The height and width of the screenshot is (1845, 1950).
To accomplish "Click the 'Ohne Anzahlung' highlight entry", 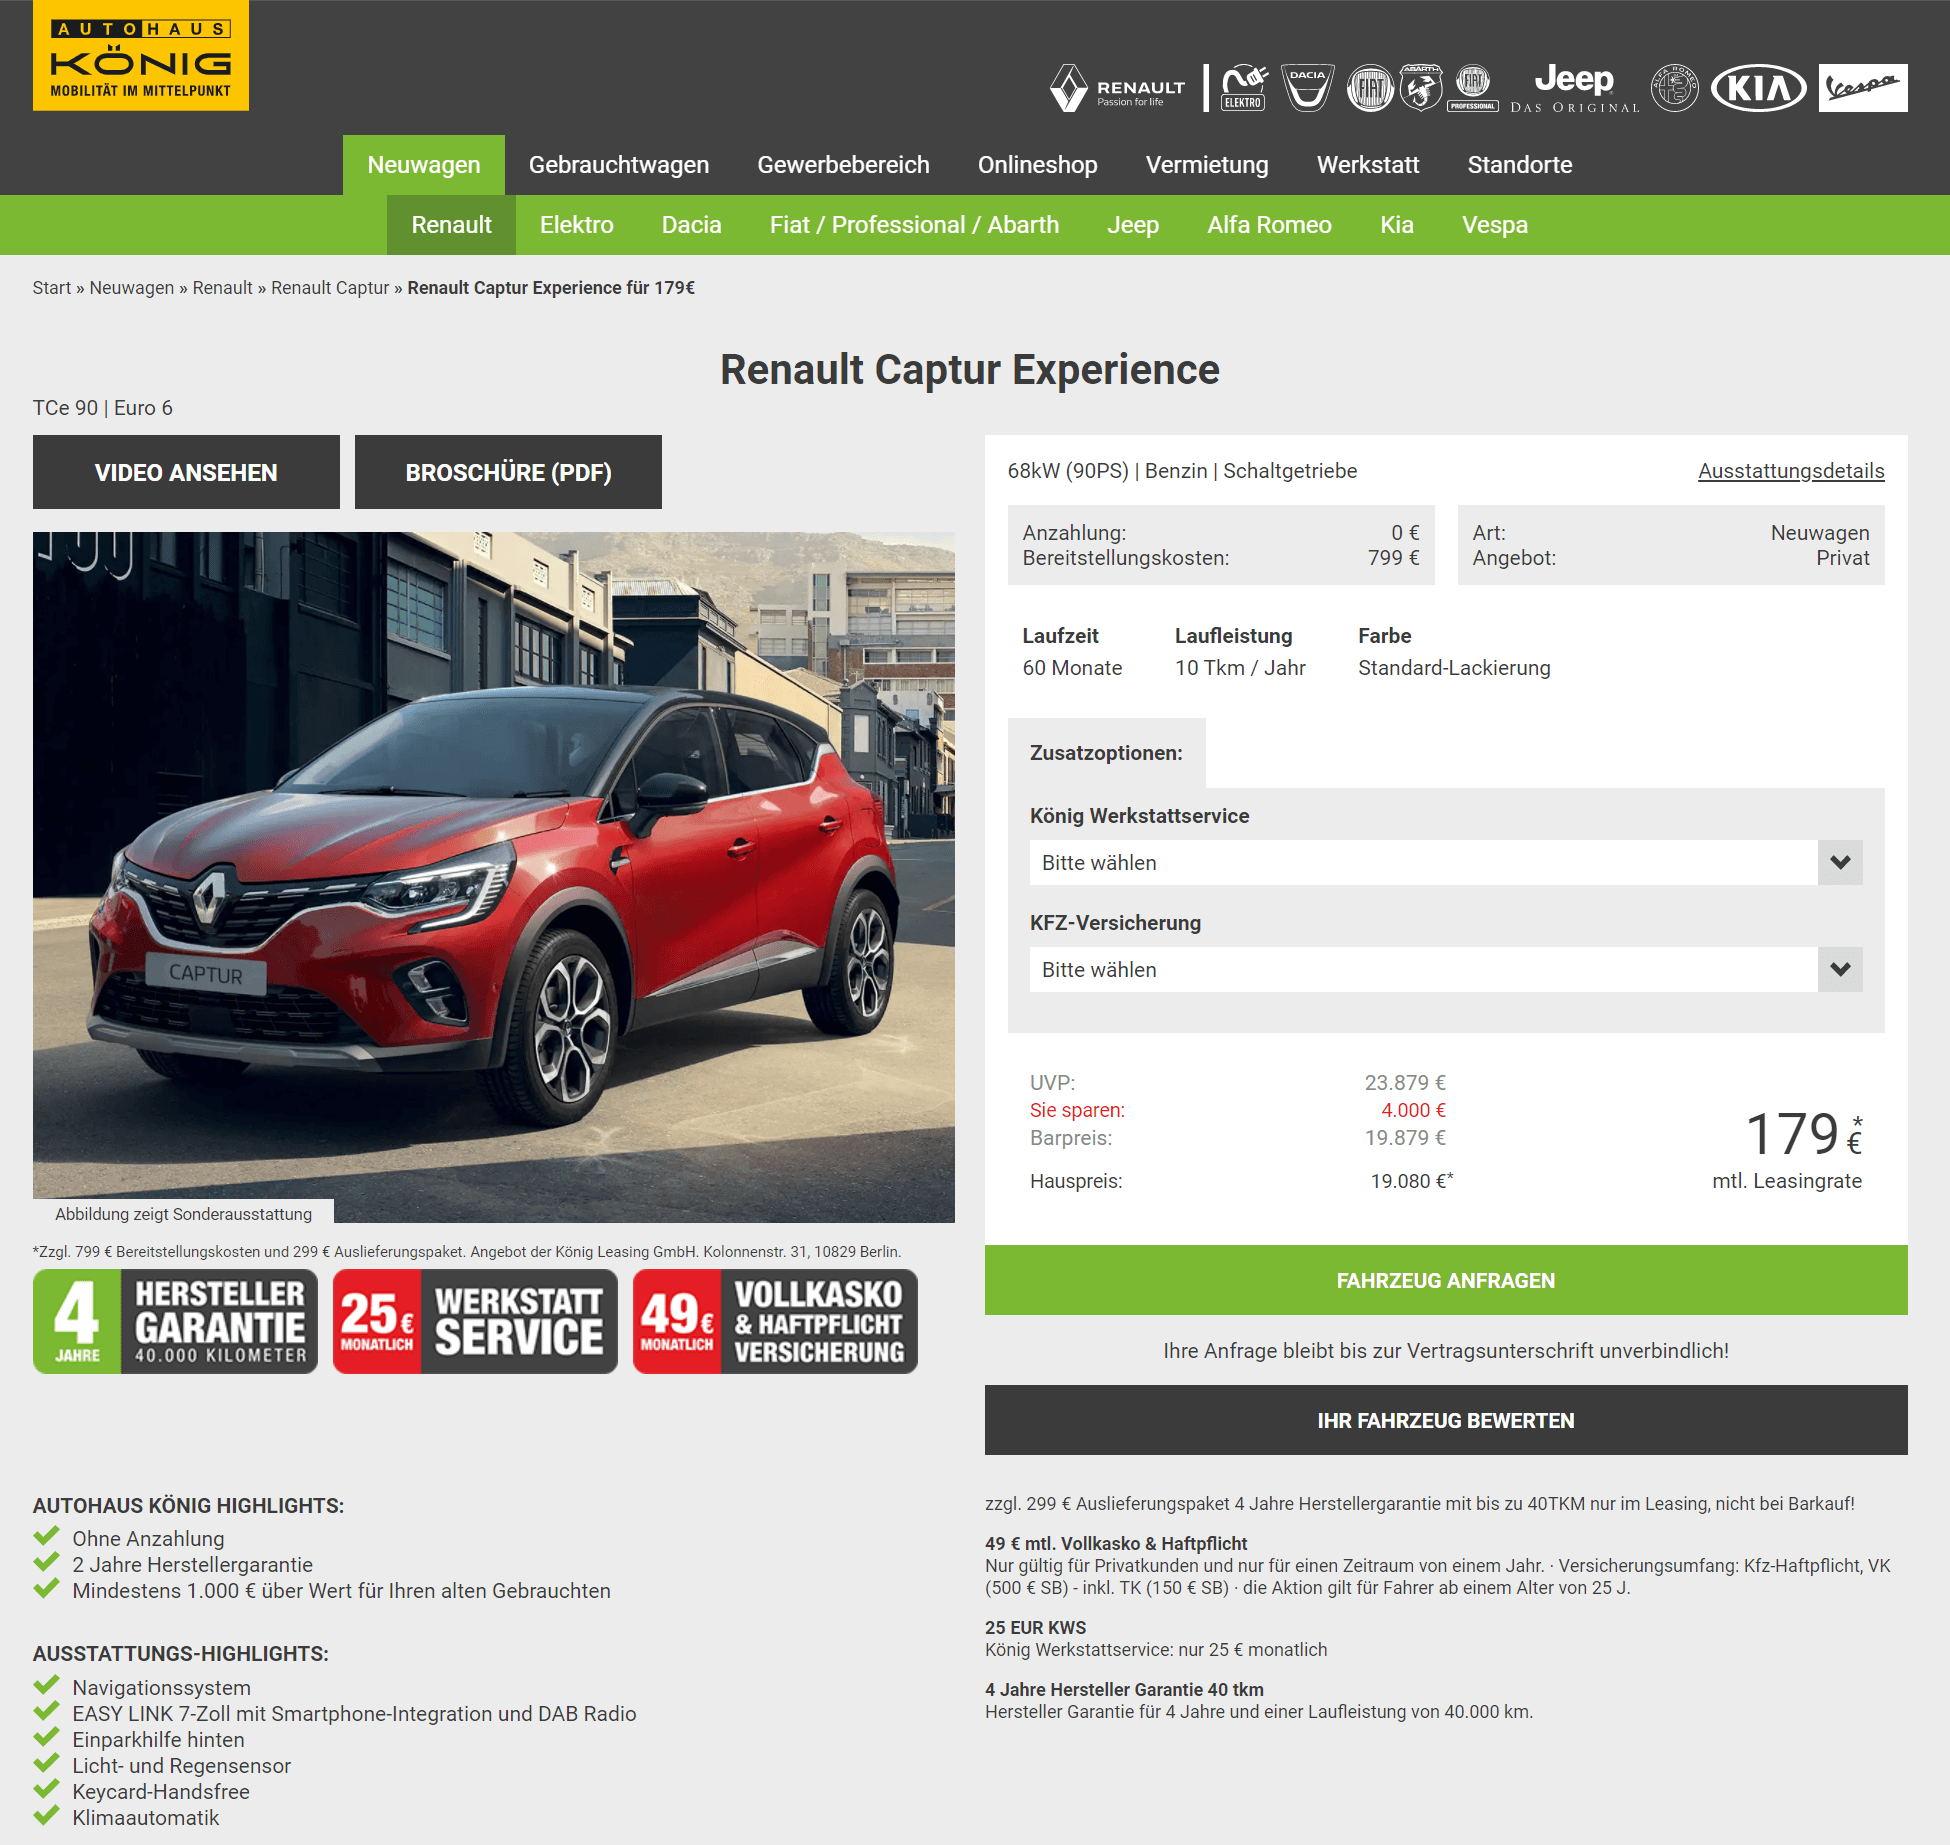I will tap(148, 1539).
